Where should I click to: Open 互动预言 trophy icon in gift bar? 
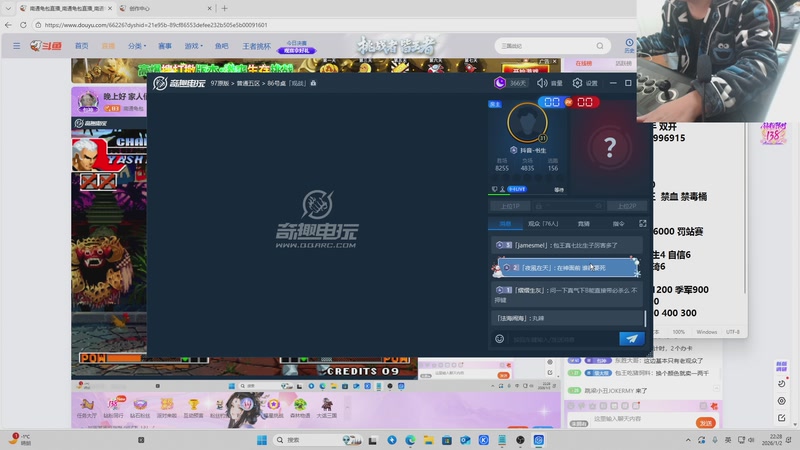(193, 407)
